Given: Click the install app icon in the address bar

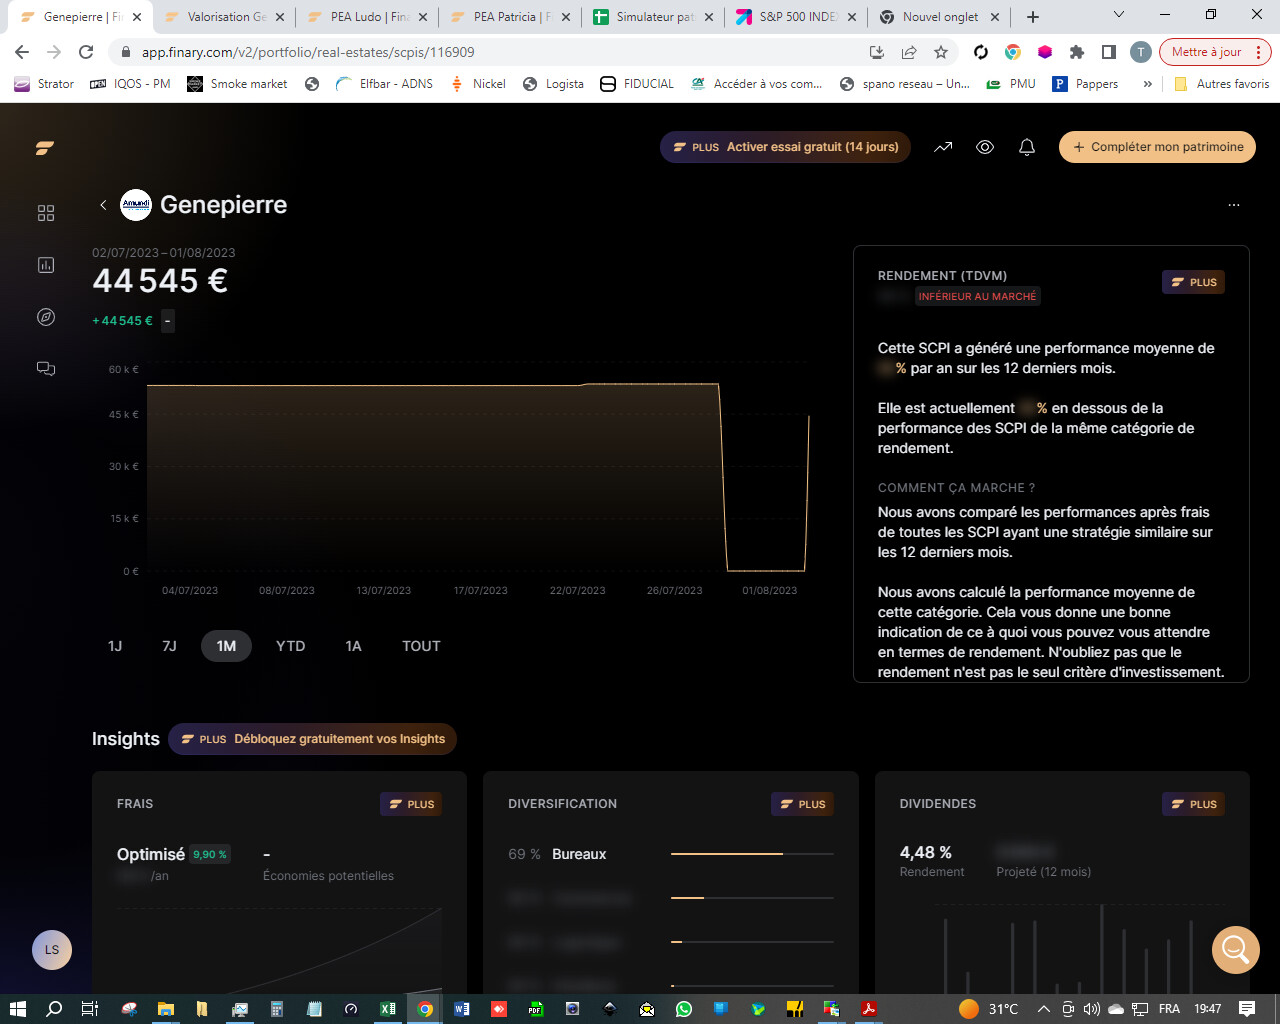Looking at the screenshot, I should 877,52.
